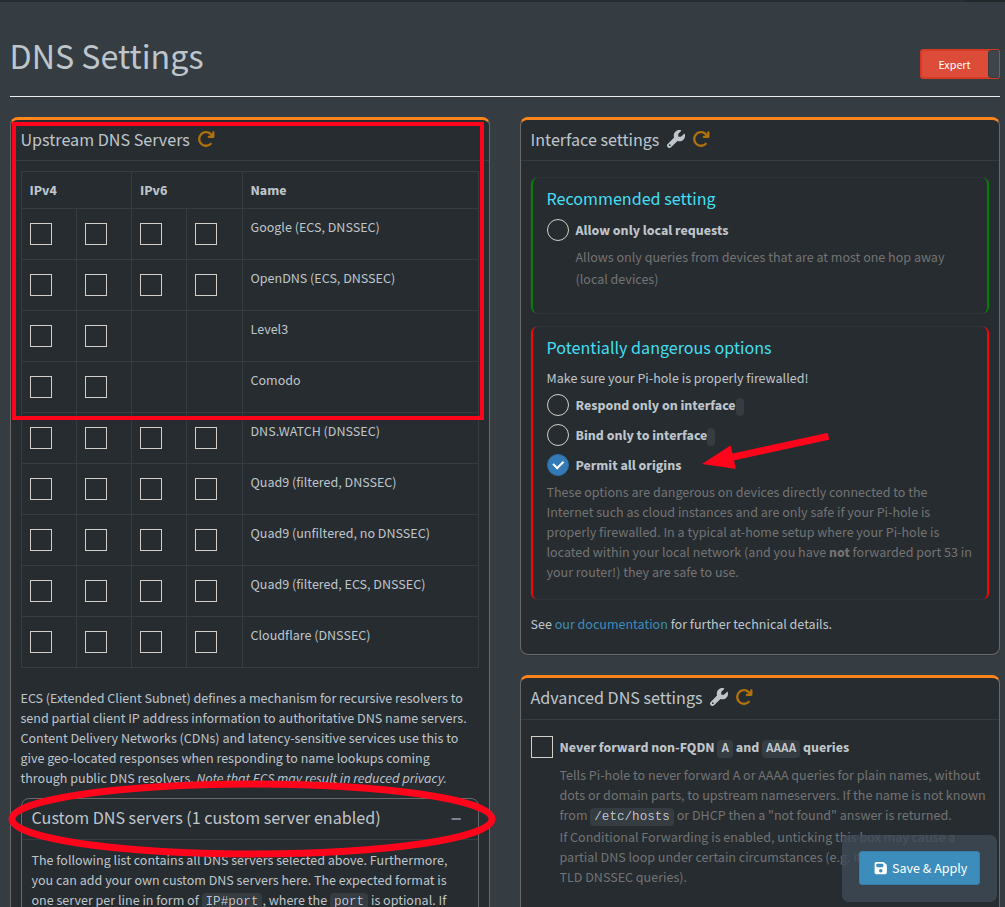1005x907 pixels.
Task: Click the Save & Apply button
Action: pos(918,868)
